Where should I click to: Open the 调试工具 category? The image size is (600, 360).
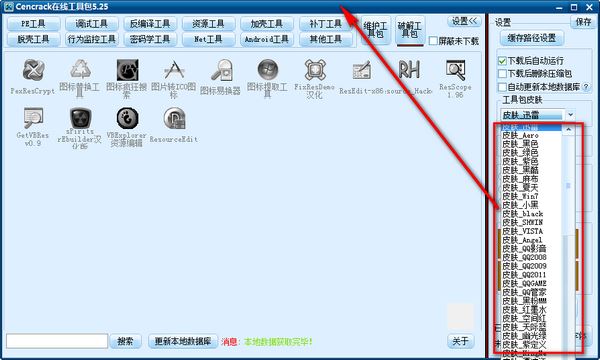click(x=91, y=24)
